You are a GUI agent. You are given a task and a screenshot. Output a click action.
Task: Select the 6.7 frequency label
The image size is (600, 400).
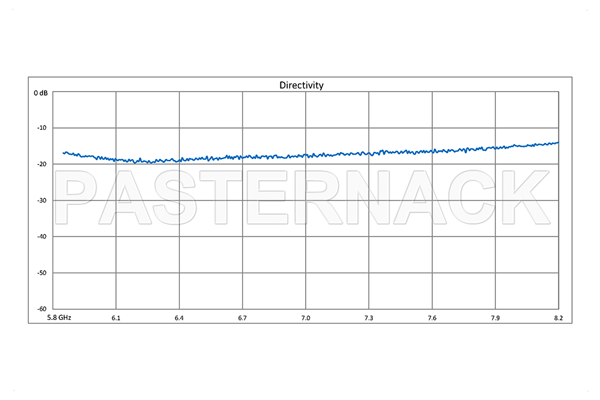coord(242,318)
